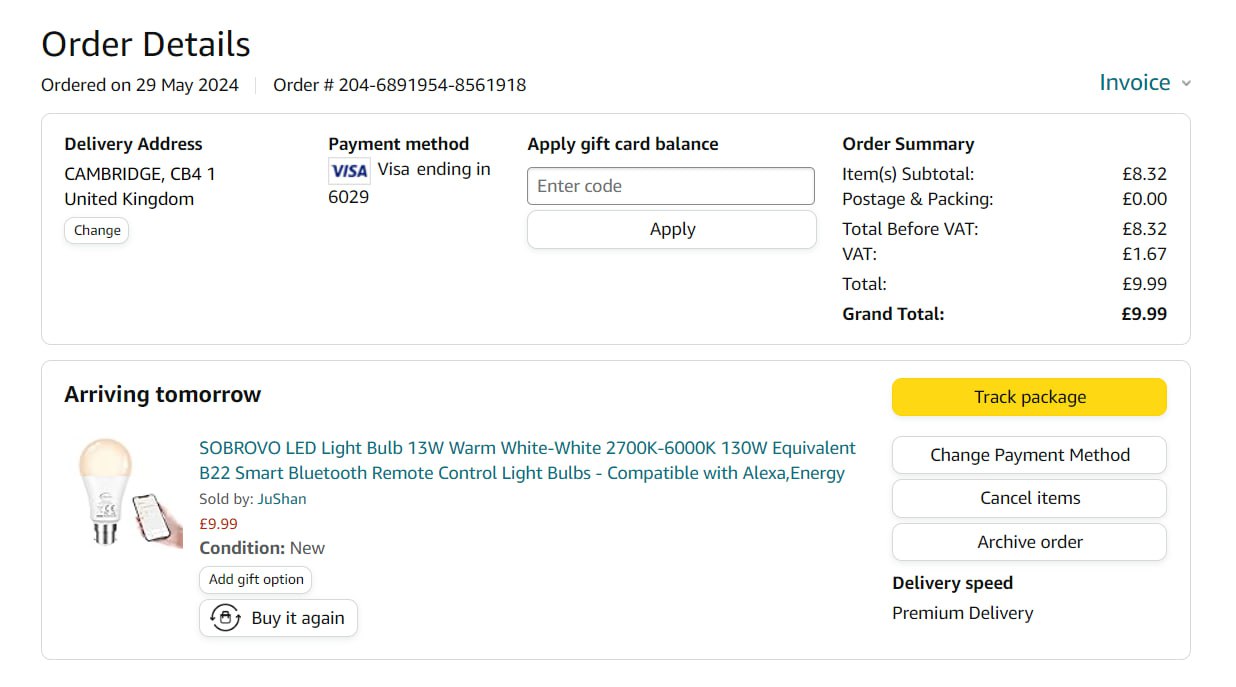Click the gift card Enter code field

(x=670, y=186)
